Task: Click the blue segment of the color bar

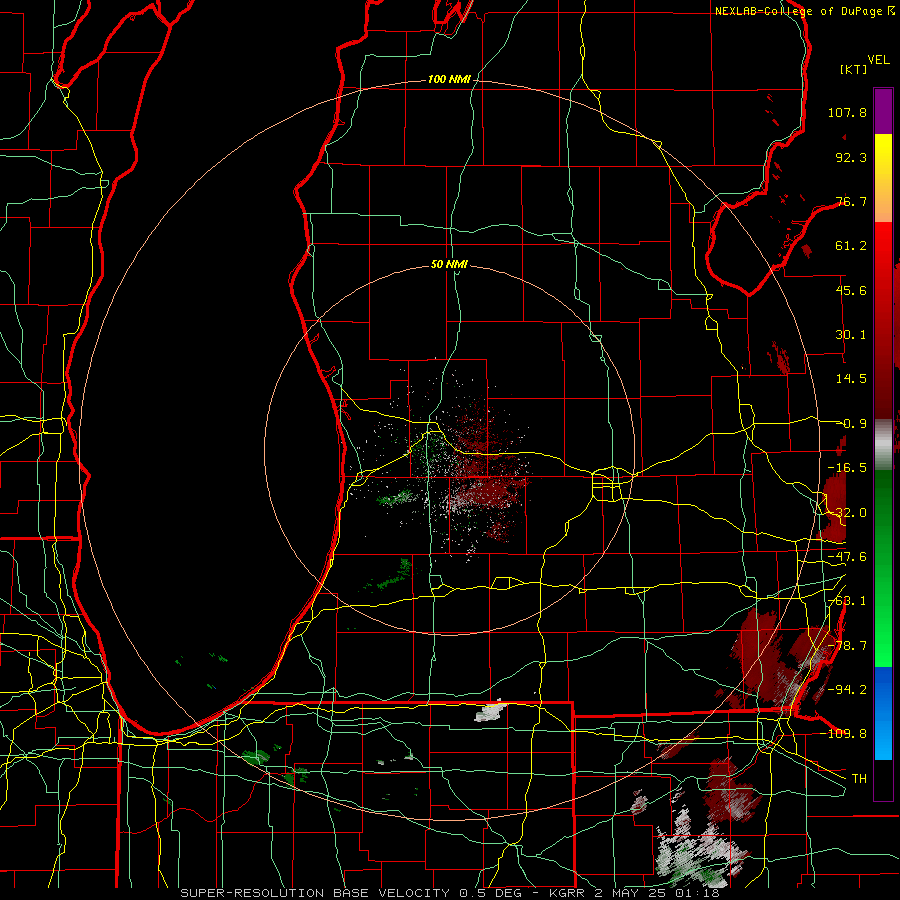Action: pyautogui.click(x=883, y=713)
